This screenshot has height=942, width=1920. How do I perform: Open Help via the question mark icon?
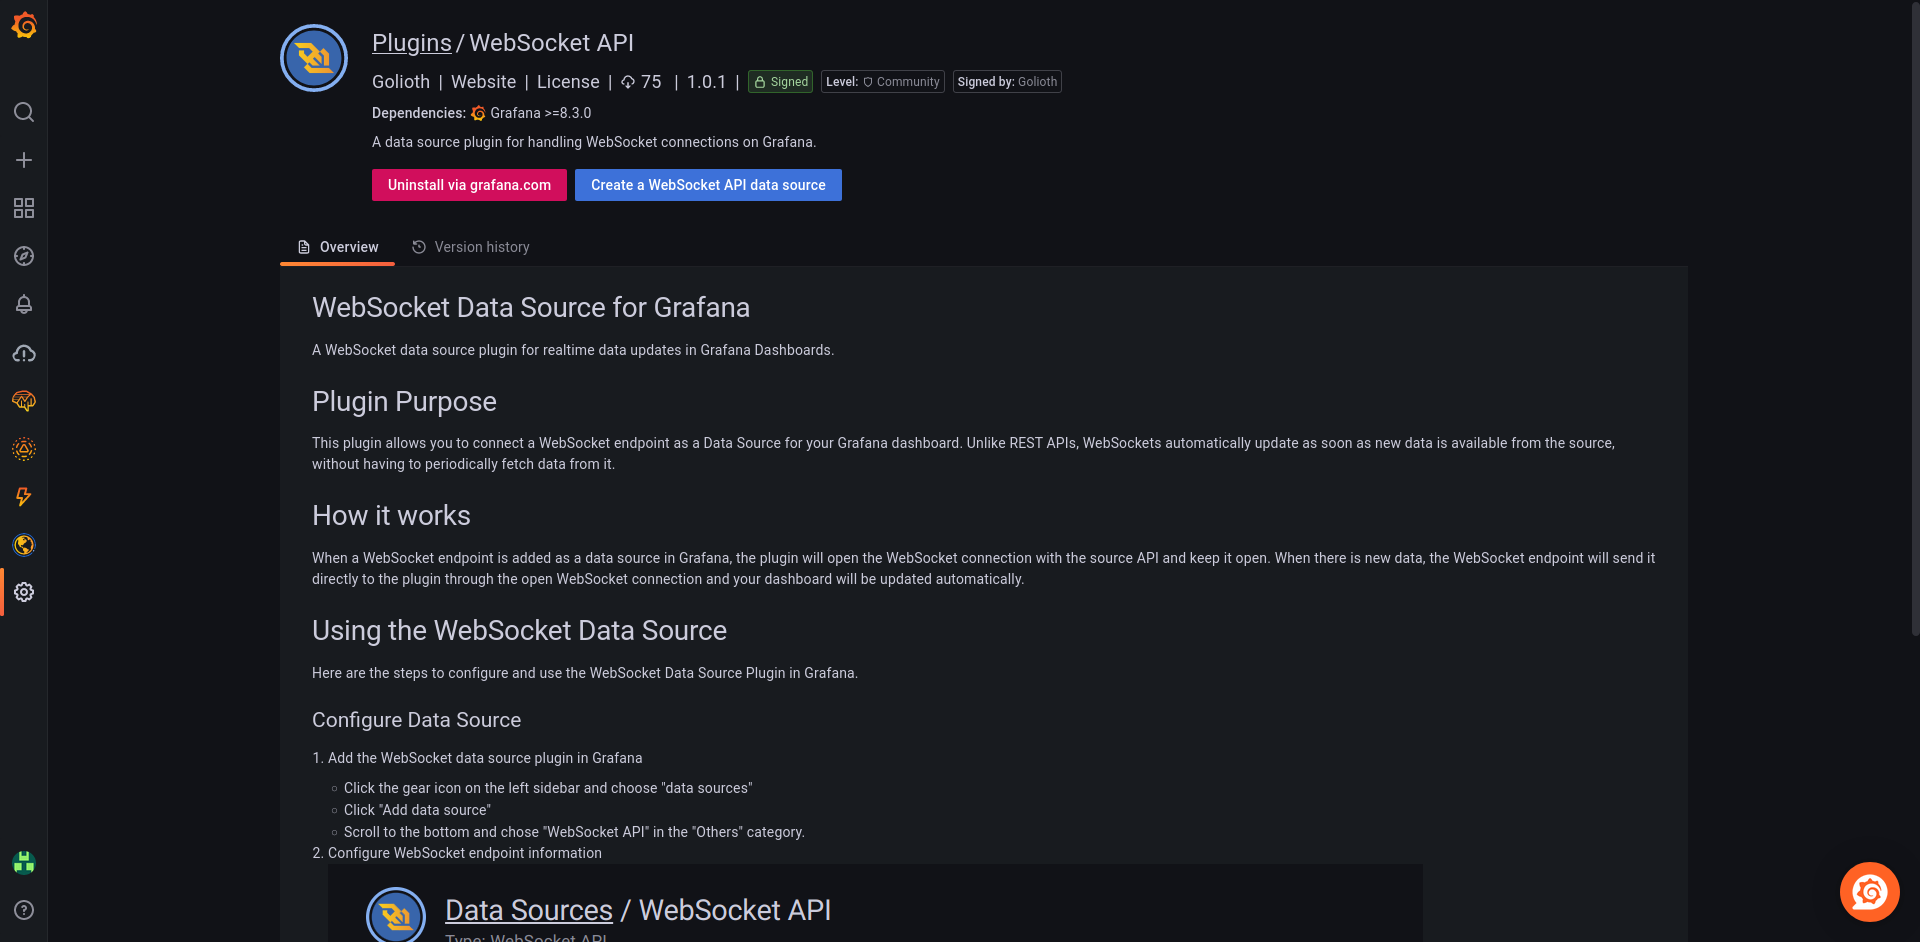point(24,910)
